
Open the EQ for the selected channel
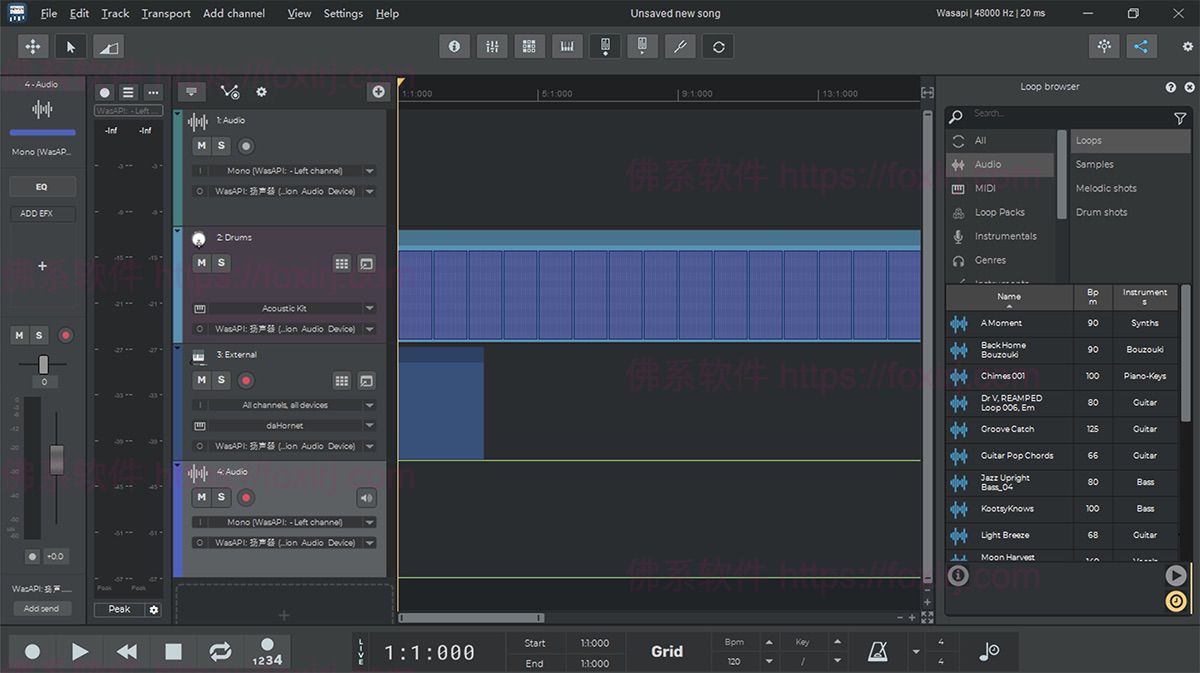click(x=42, y=186)
